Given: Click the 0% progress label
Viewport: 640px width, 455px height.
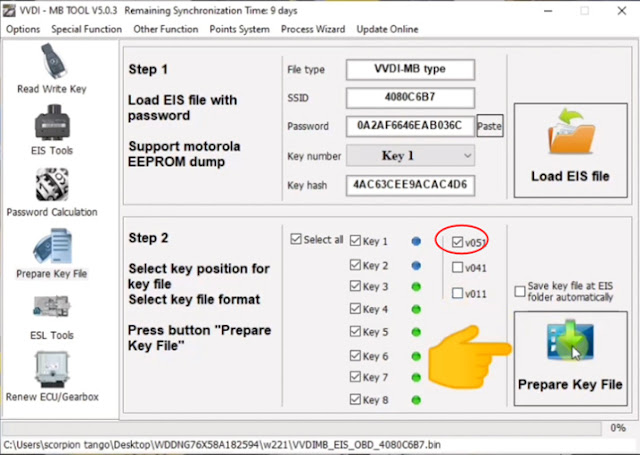Looking at the screenshot, I should click(x=618, y=428).
